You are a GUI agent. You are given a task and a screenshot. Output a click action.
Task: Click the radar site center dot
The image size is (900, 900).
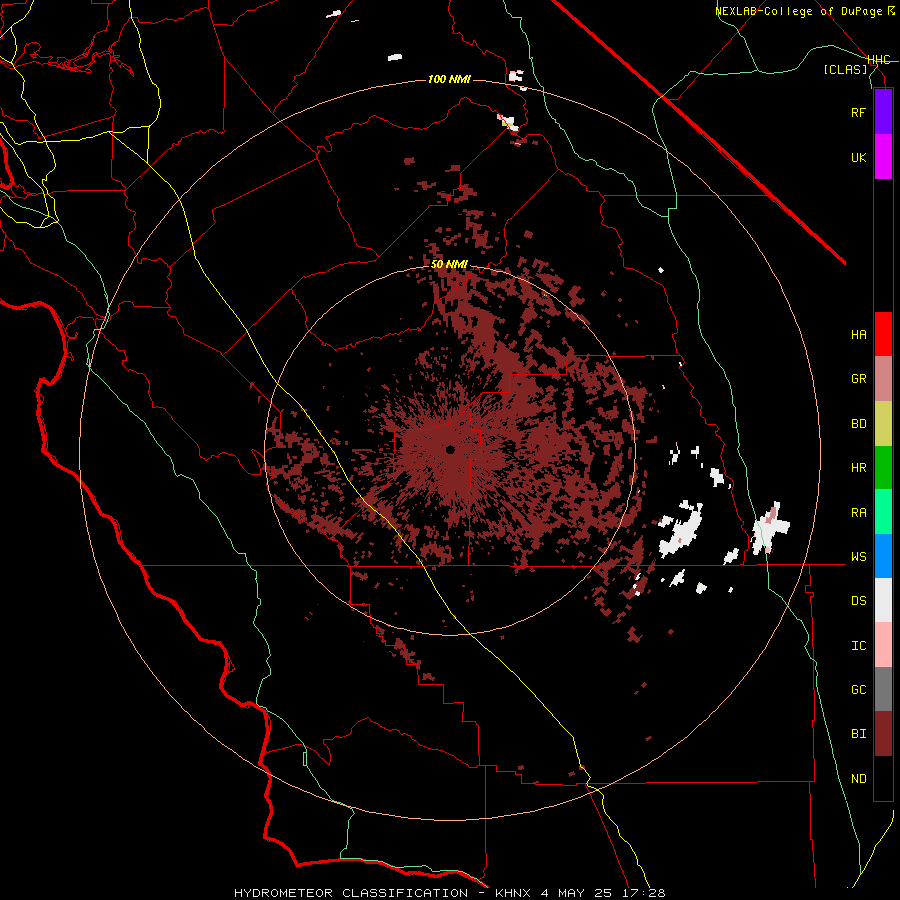[x=451, y=450]
